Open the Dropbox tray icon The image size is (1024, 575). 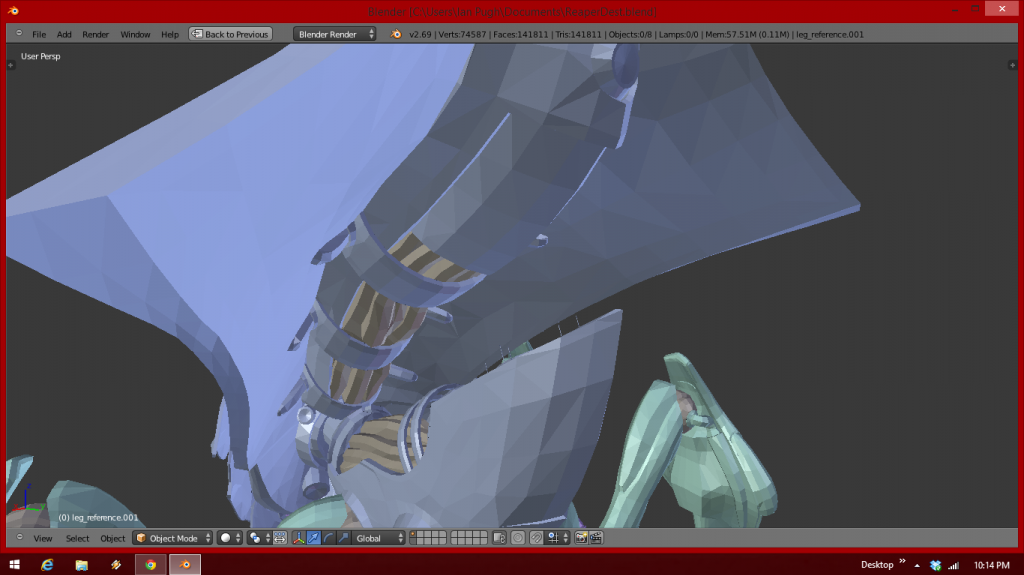[x=936, y=565]
